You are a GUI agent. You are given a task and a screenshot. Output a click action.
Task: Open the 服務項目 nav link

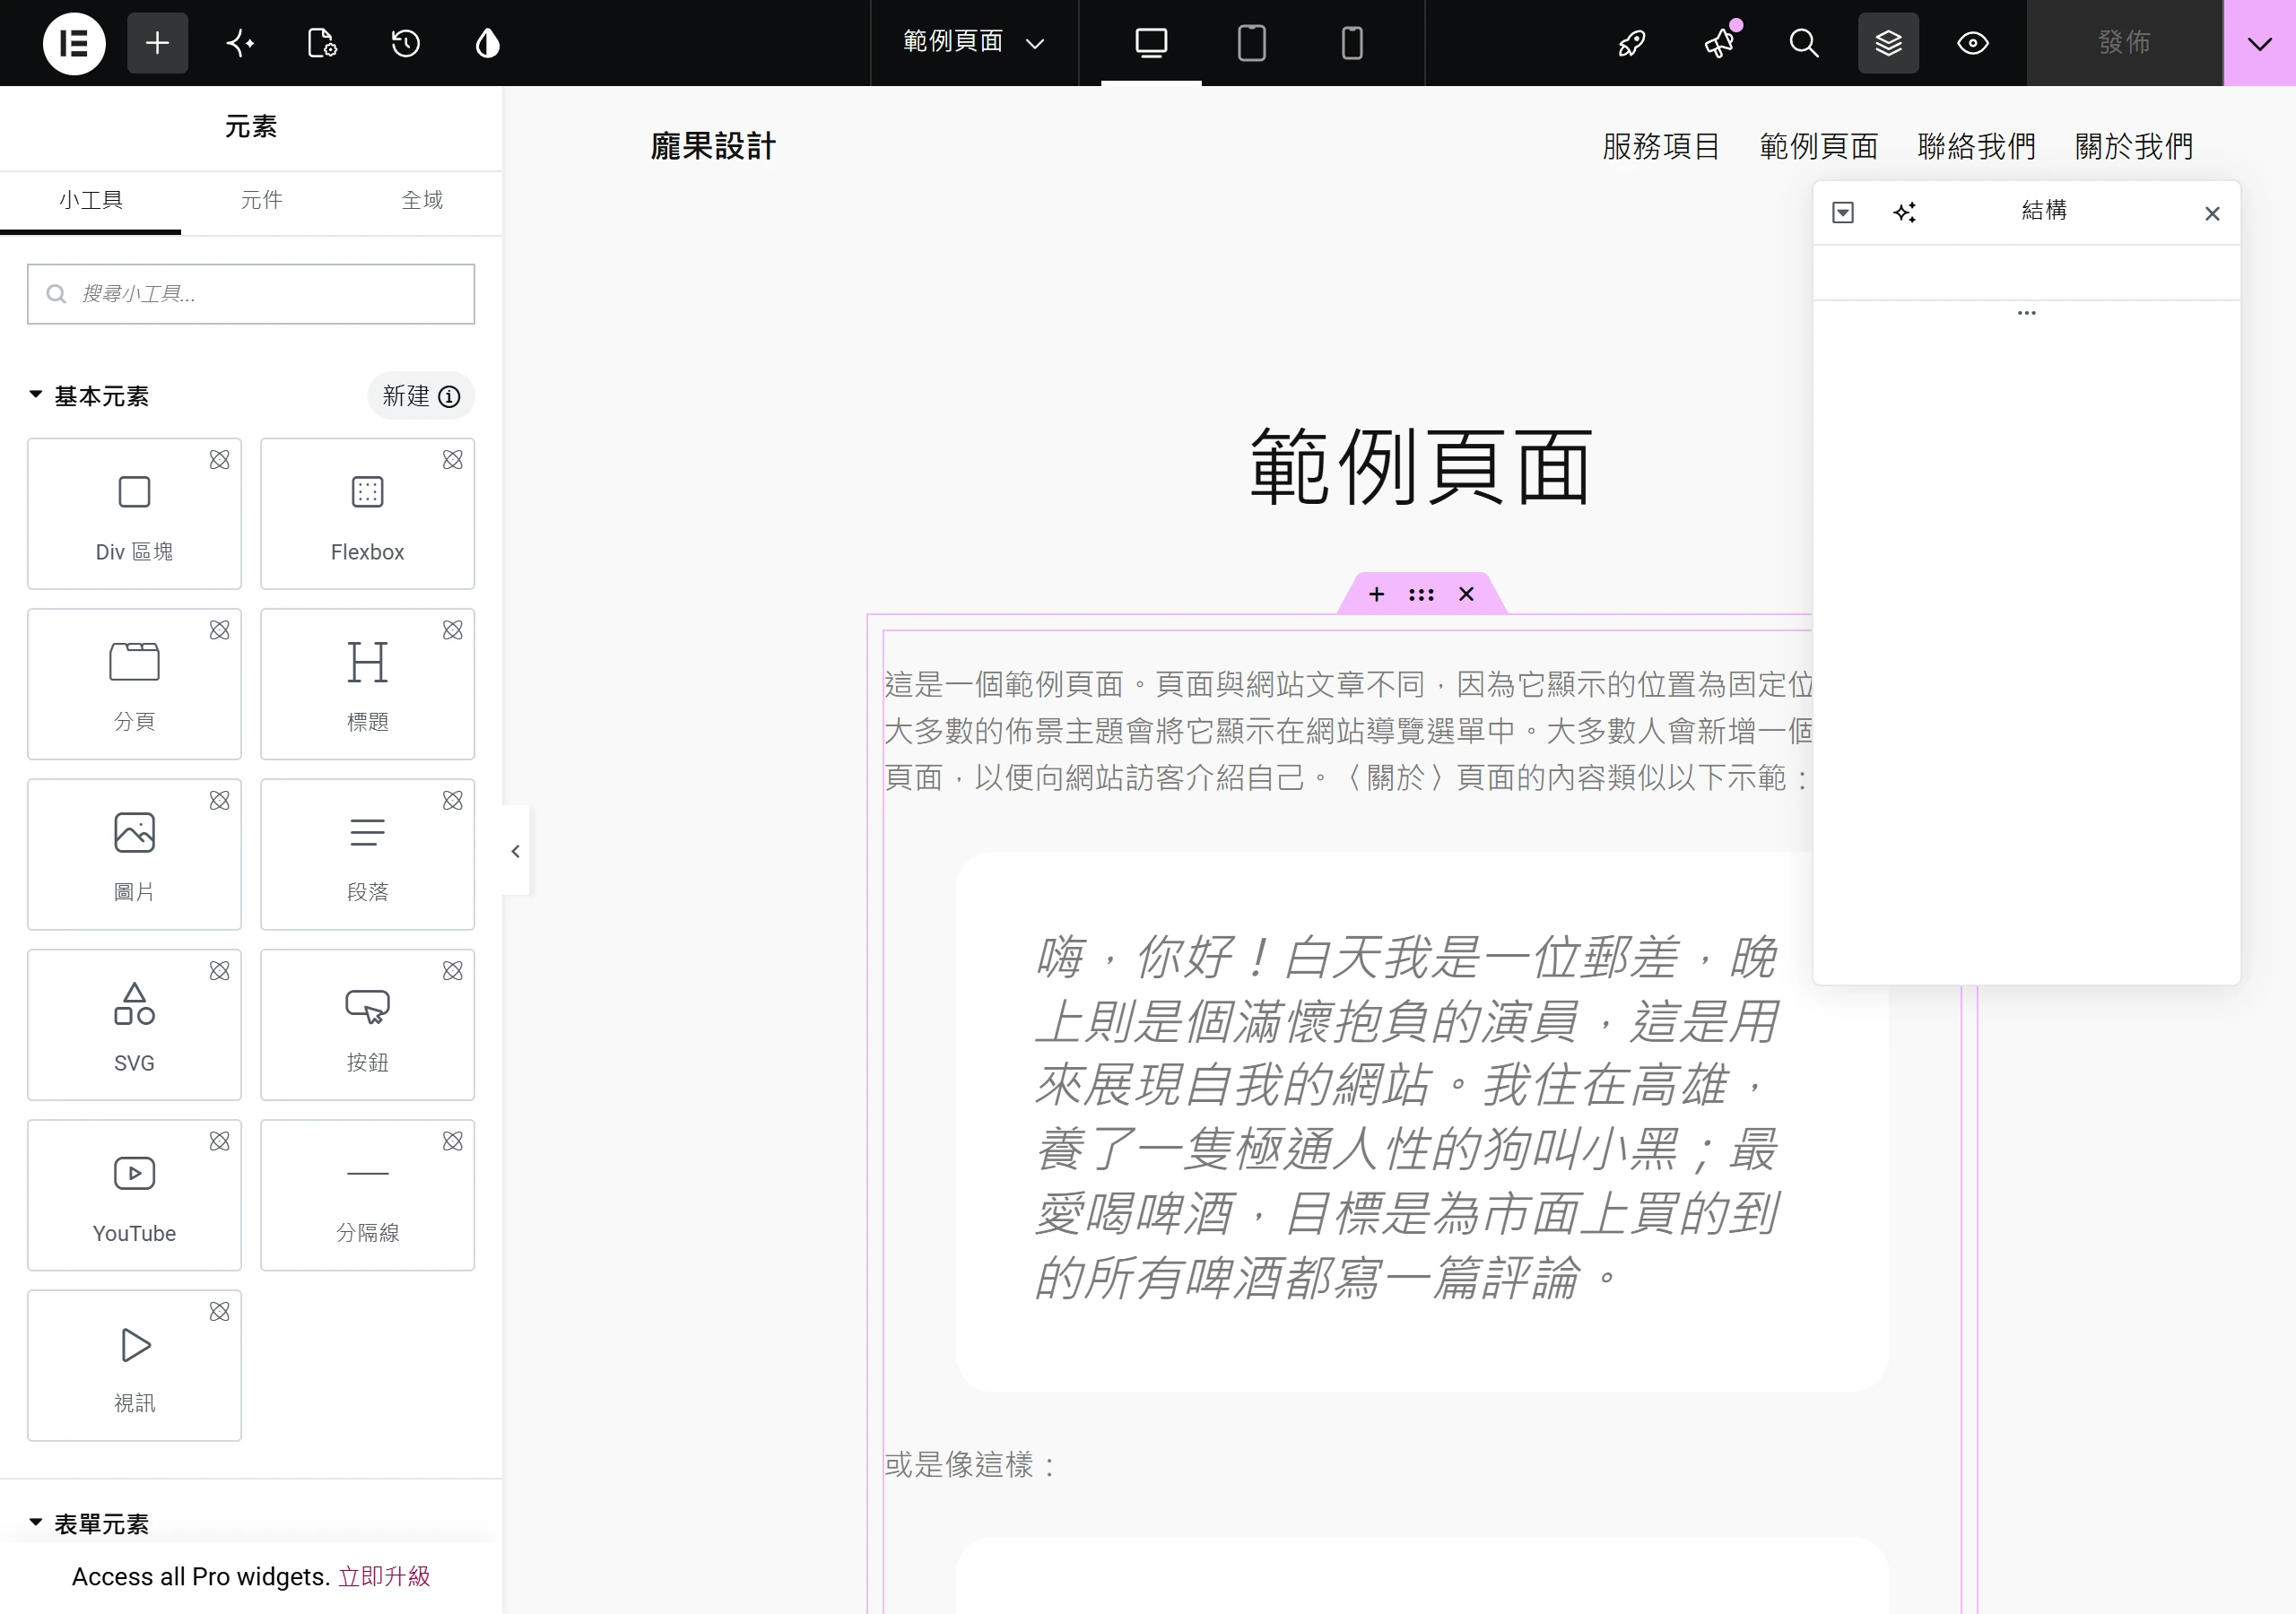tap(1661, 147)
